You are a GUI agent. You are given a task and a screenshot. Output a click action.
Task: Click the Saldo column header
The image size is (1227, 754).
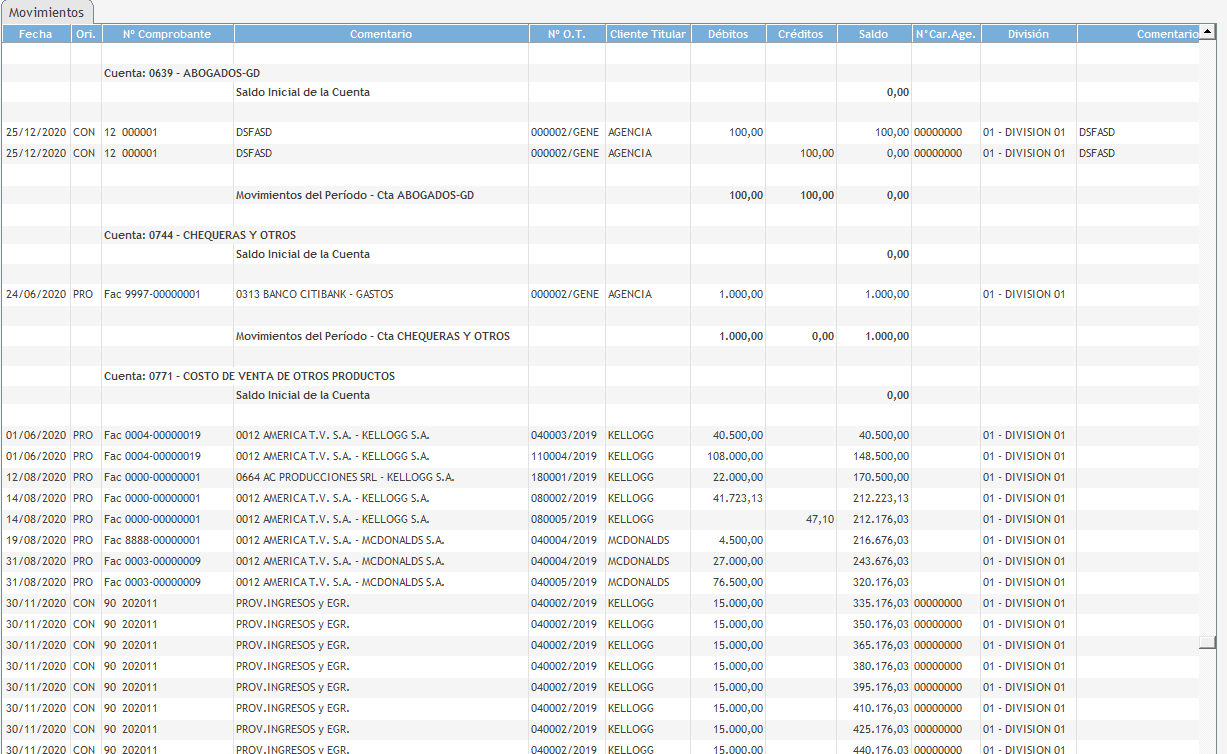tap(873, 34)
